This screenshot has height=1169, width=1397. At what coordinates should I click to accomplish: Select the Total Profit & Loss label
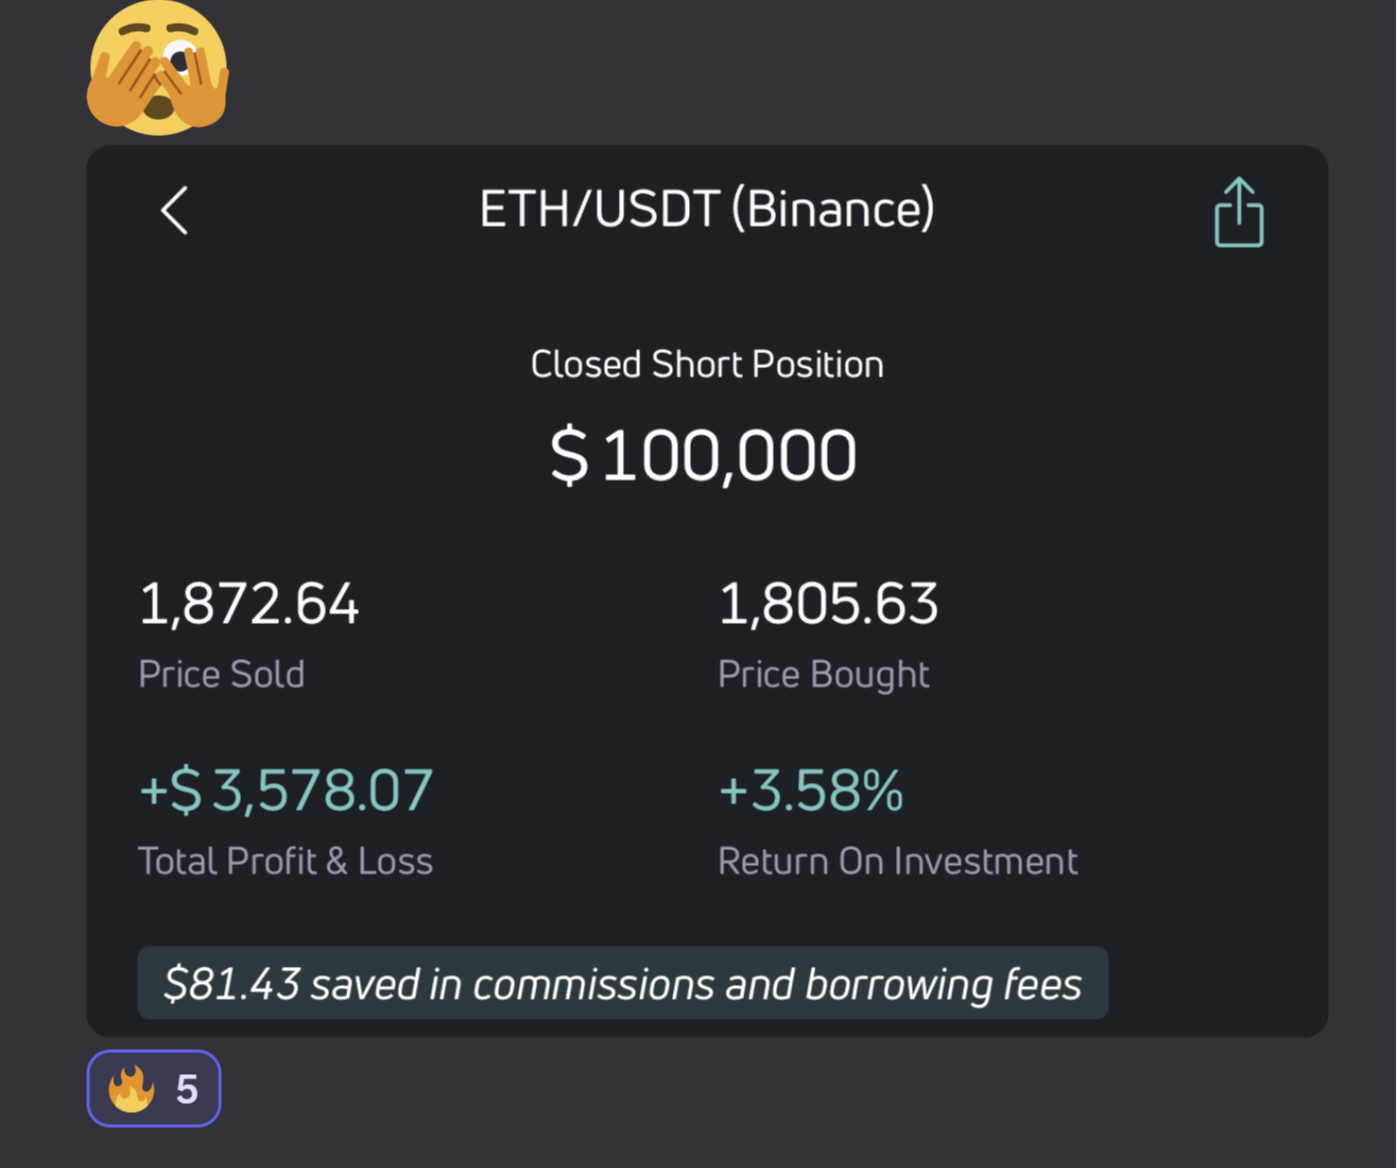click(286, 861)
